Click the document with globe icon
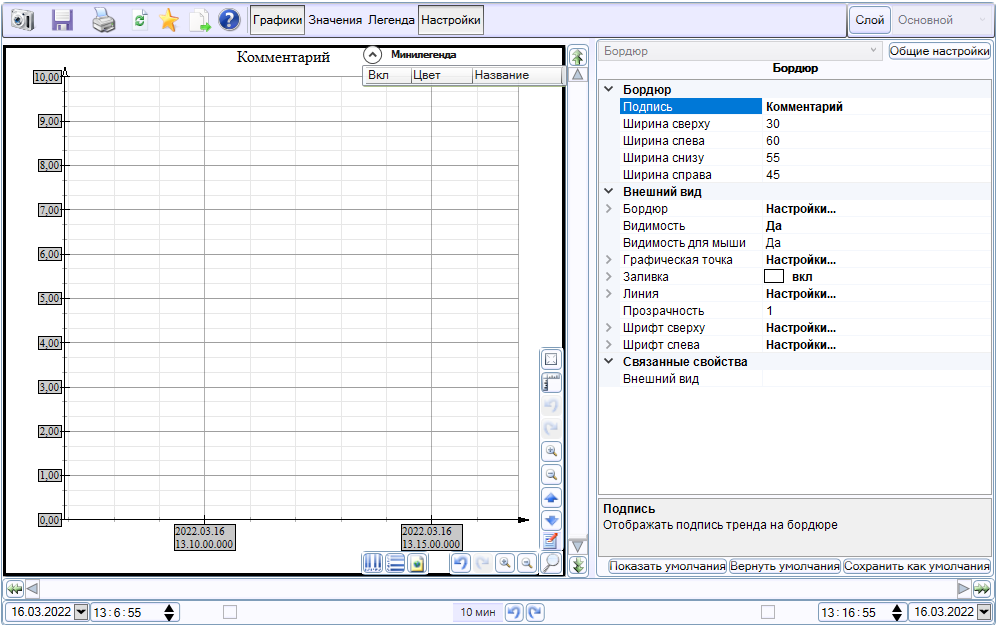This screenshot has width=996, height=625. click(417, 563)
